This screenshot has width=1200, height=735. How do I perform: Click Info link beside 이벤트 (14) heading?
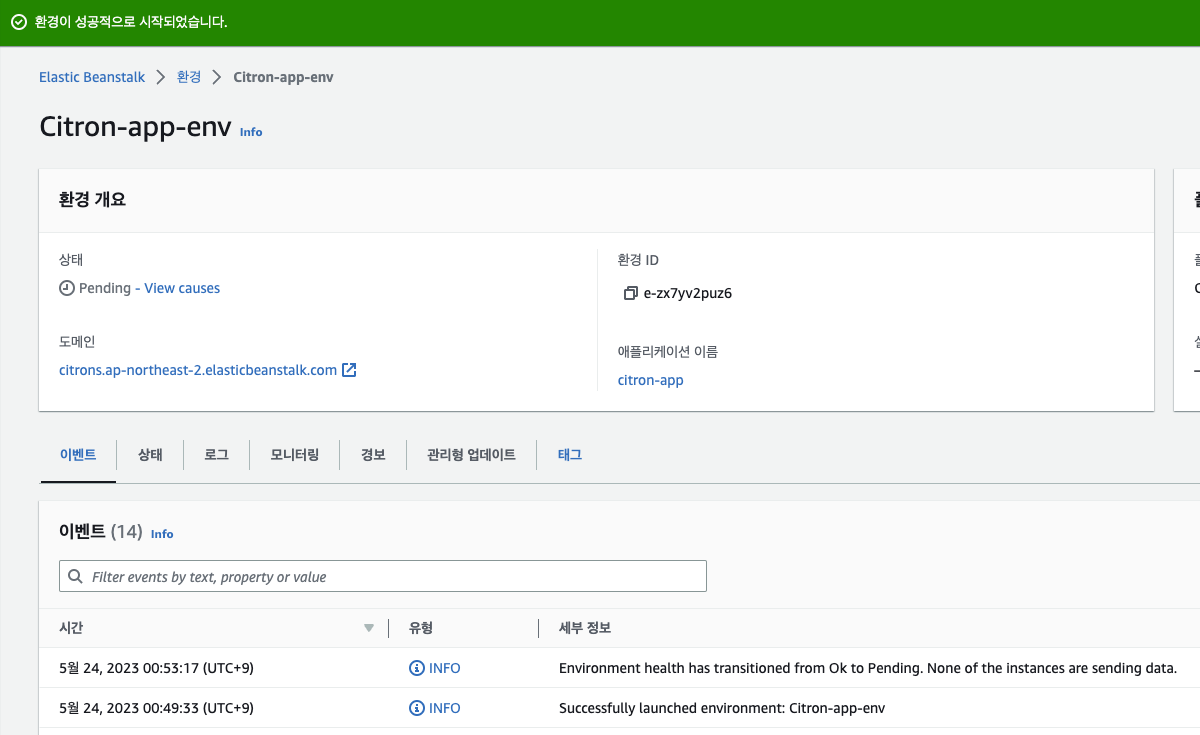(x=162, y=534)
